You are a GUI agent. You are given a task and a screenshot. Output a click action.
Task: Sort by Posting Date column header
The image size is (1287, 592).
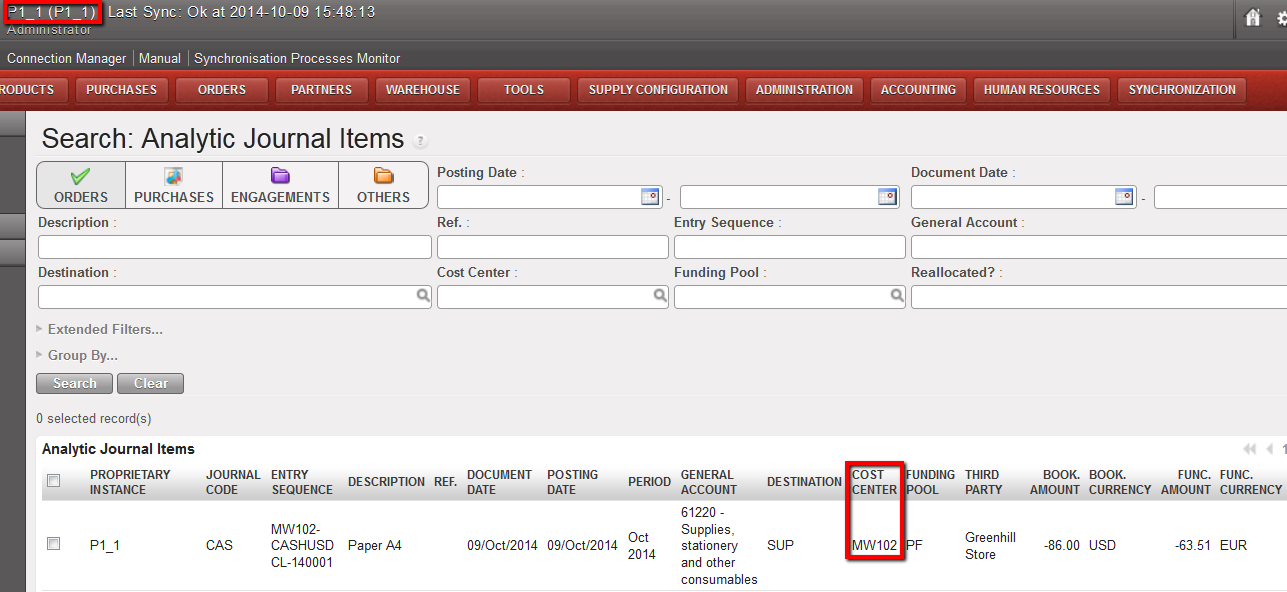click(x=573, y=482)
